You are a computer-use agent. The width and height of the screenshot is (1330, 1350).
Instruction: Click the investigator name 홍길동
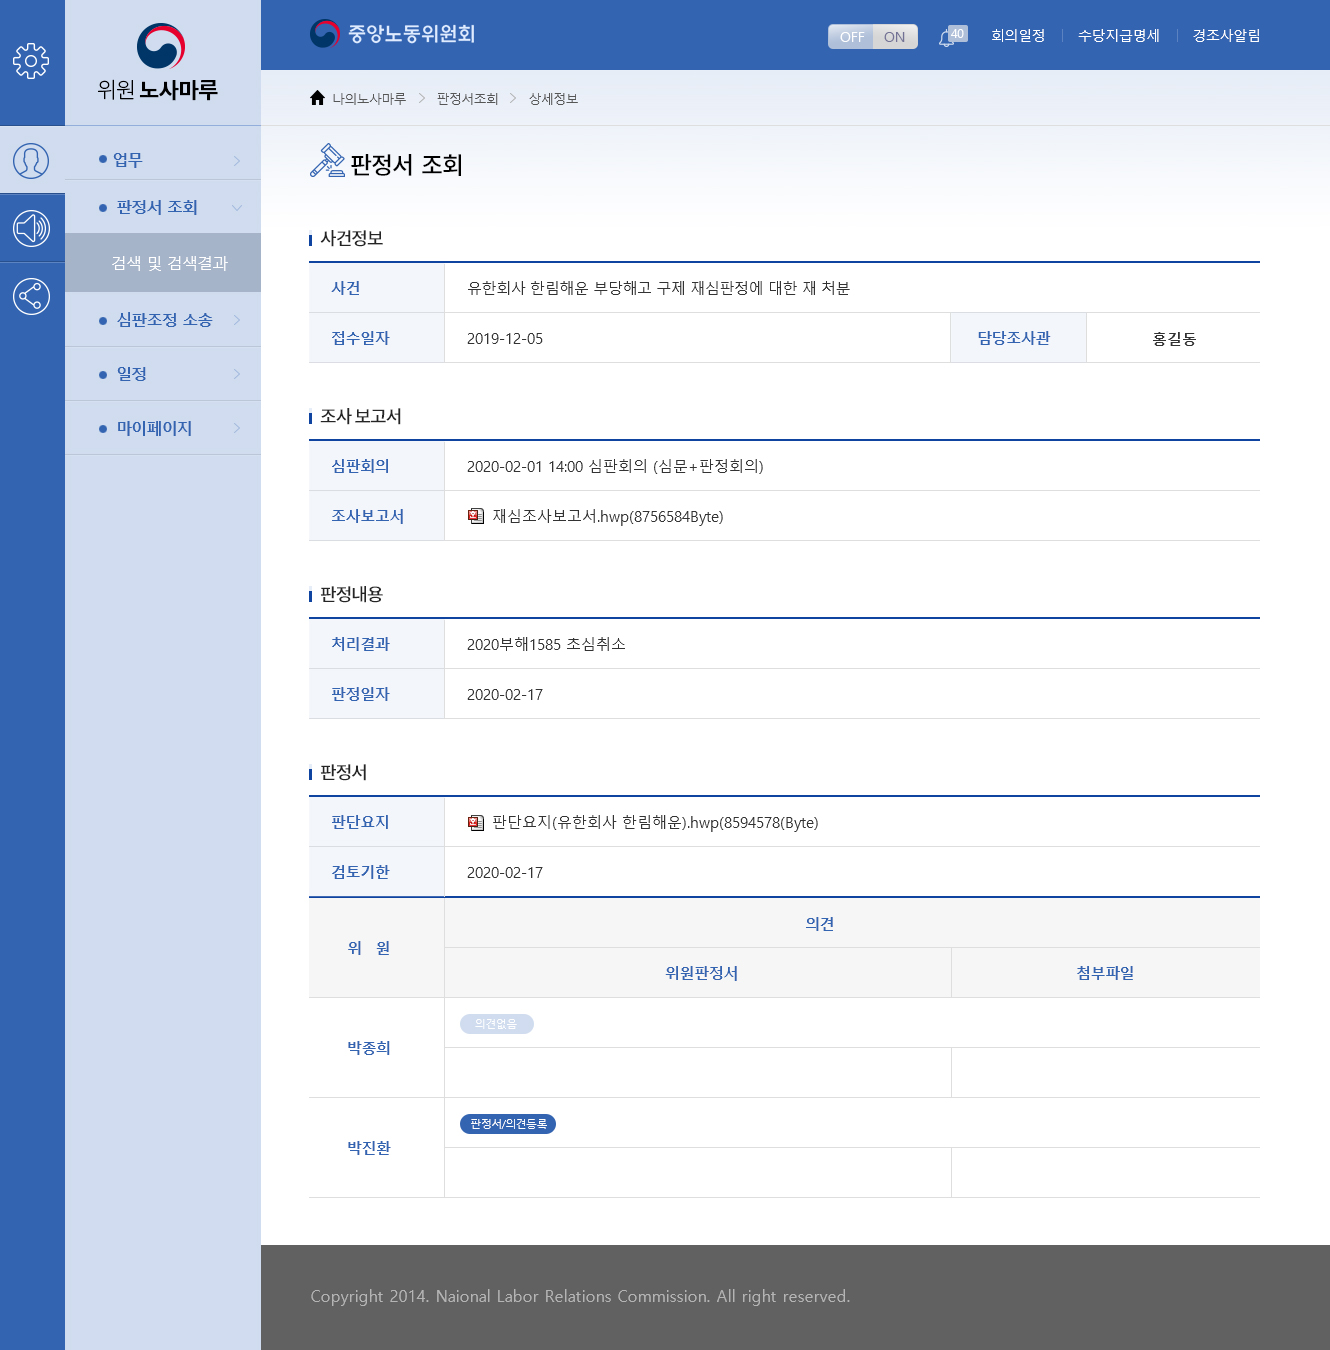pos(1174,339)
